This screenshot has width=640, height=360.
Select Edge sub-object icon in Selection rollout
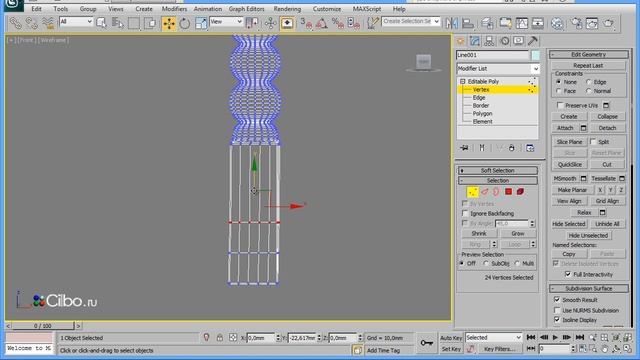click(484, 191)
